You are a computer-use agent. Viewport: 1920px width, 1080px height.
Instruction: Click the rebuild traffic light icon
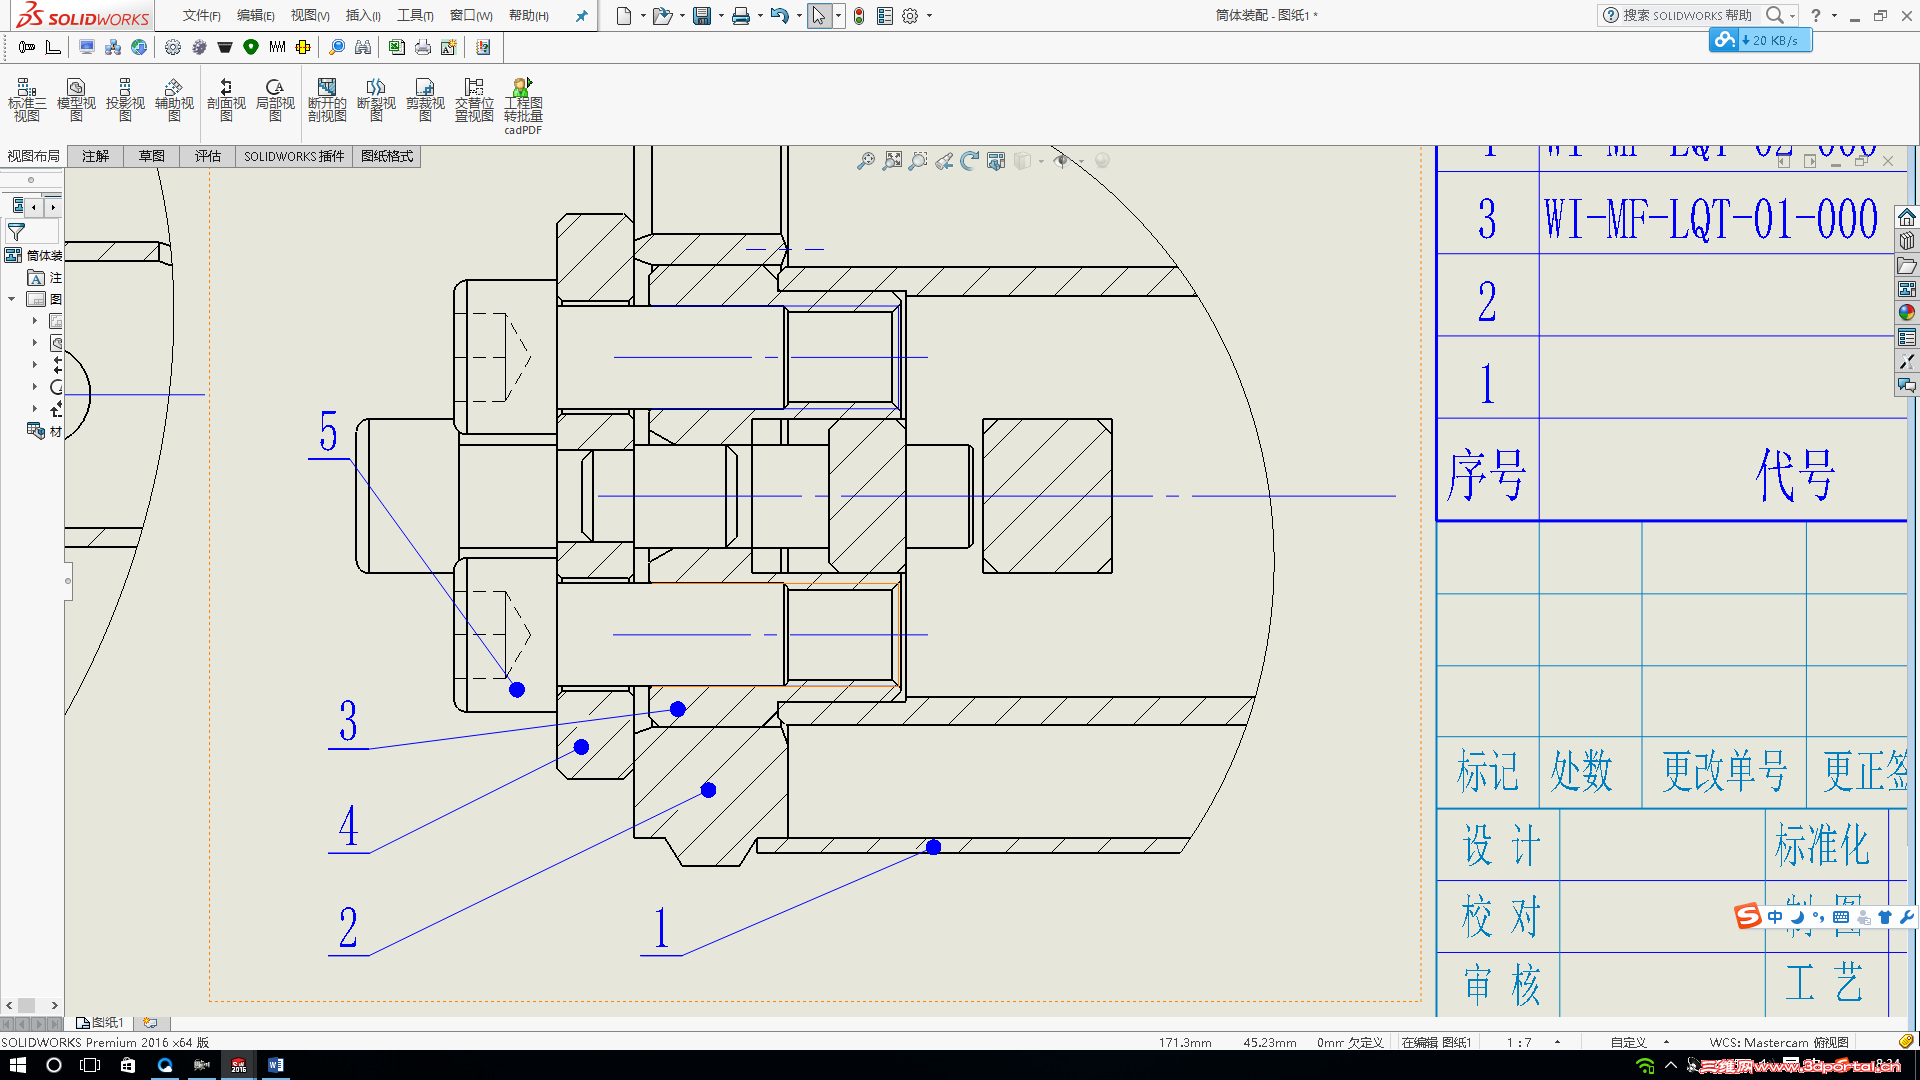(x=859, y=16)
